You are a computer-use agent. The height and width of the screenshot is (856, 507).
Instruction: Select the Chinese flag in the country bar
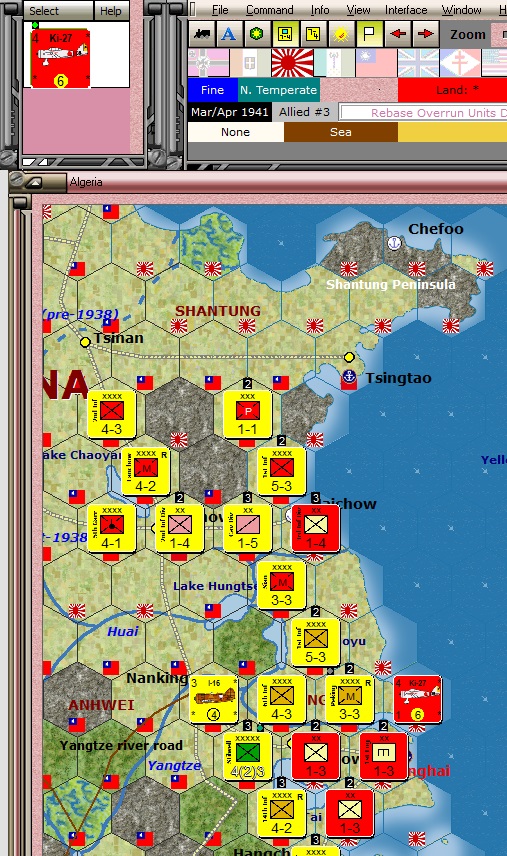tap(377, 63)
